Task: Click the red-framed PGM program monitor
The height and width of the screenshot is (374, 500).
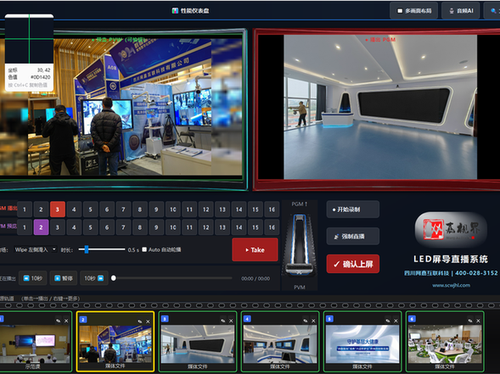Action: click(x=377, y=109)
